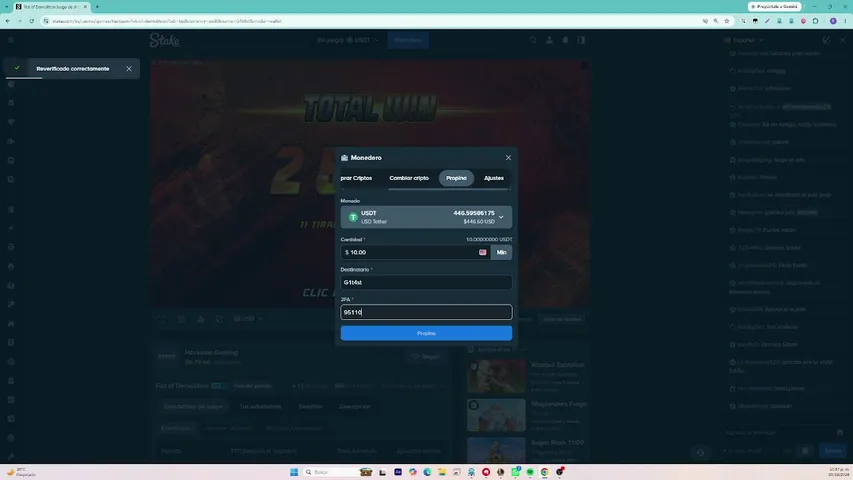853x480 pixels.
Task: Open the Chrome extensions puzzle icon
Action: click(x=815, y=21)
